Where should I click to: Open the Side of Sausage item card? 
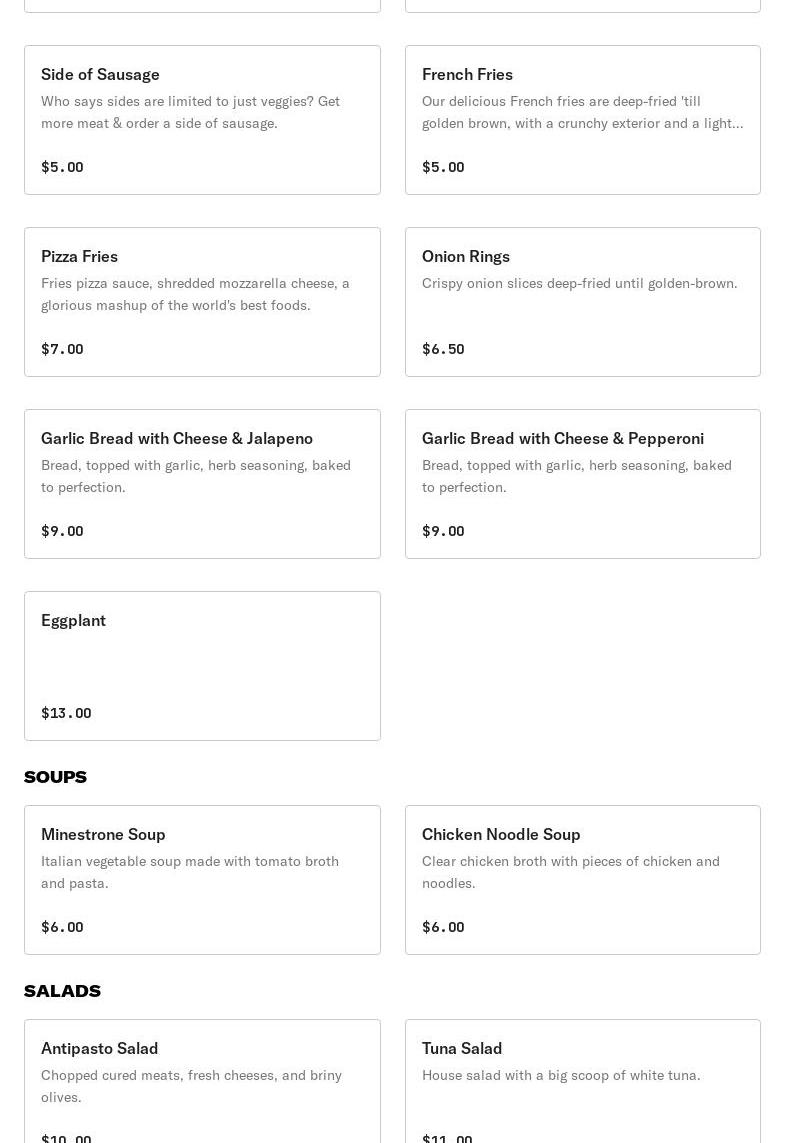point(202,120)
